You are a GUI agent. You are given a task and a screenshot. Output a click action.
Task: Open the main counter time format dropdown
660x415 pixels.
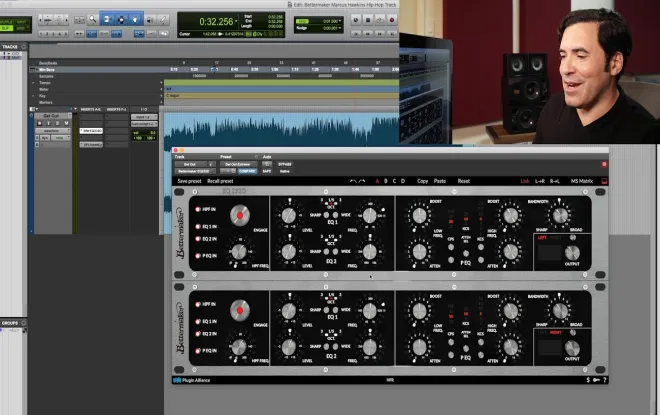tap(236, 21)
